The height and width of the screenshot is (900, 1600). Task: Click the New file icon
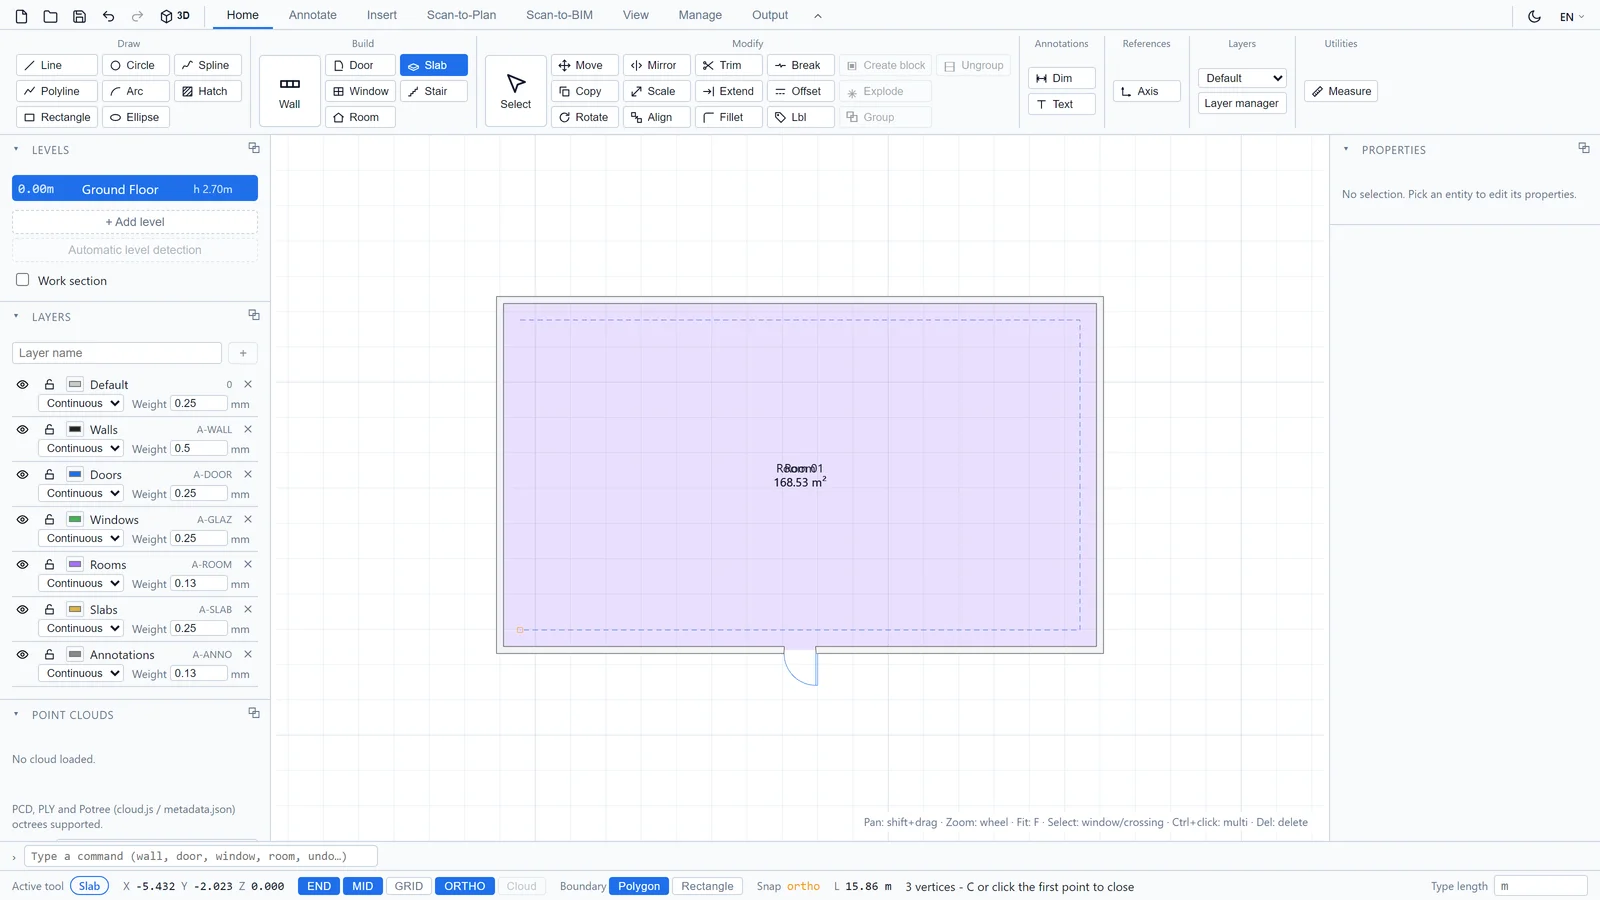click(21, 16)
